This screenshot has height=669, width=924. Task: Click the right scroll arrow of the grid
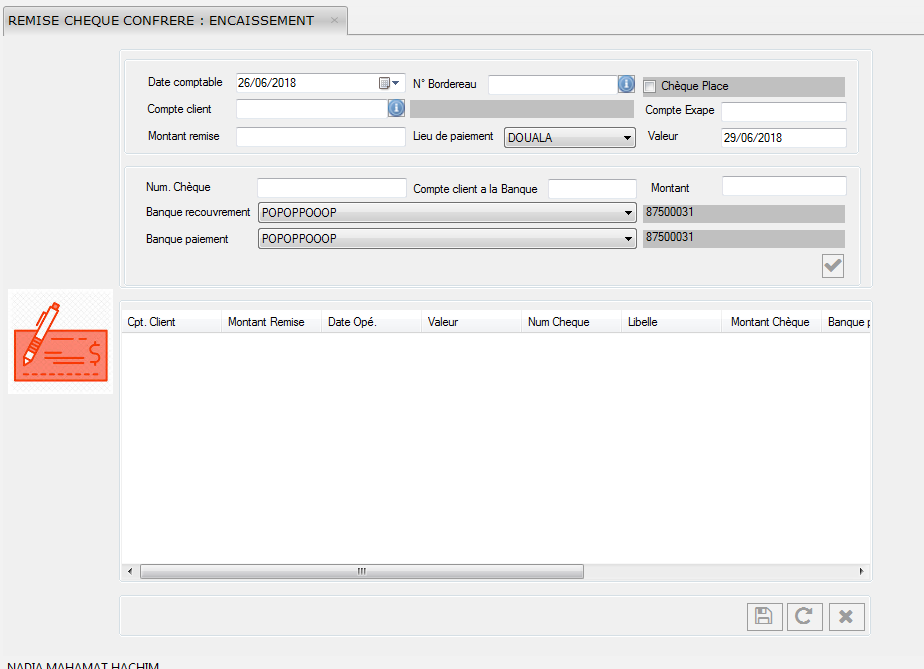coord(862,571)
